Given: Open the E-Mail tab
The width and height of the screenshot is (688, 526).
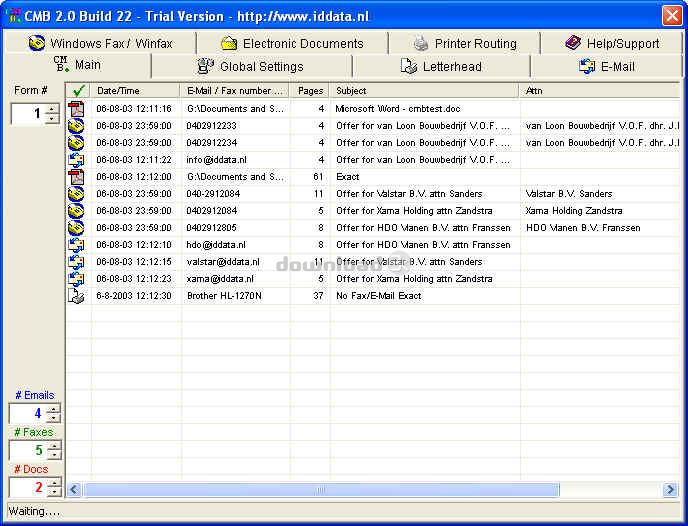Looking at the screenshot, I should 606,67.
